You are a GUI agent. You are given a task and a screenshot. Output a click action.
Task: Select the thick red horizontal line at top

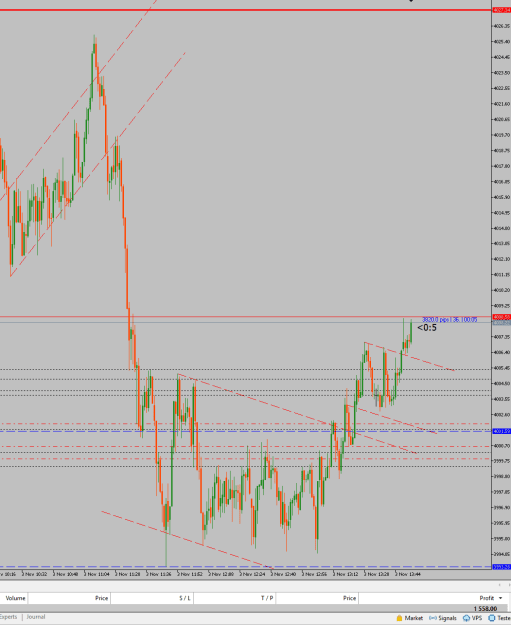coord(245,10)
